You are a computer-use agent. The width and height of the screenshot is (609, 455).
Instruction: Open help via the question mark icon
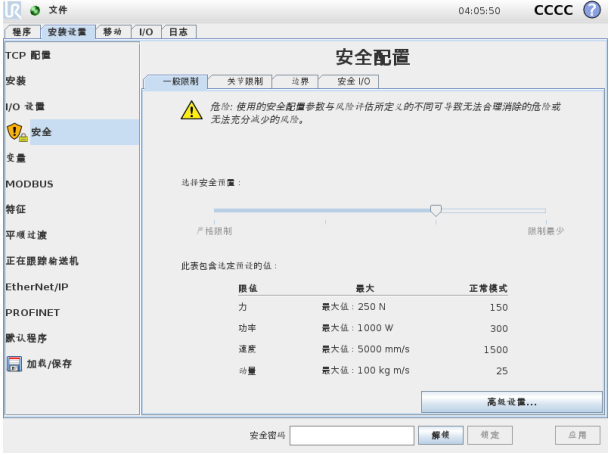(591, 11)
